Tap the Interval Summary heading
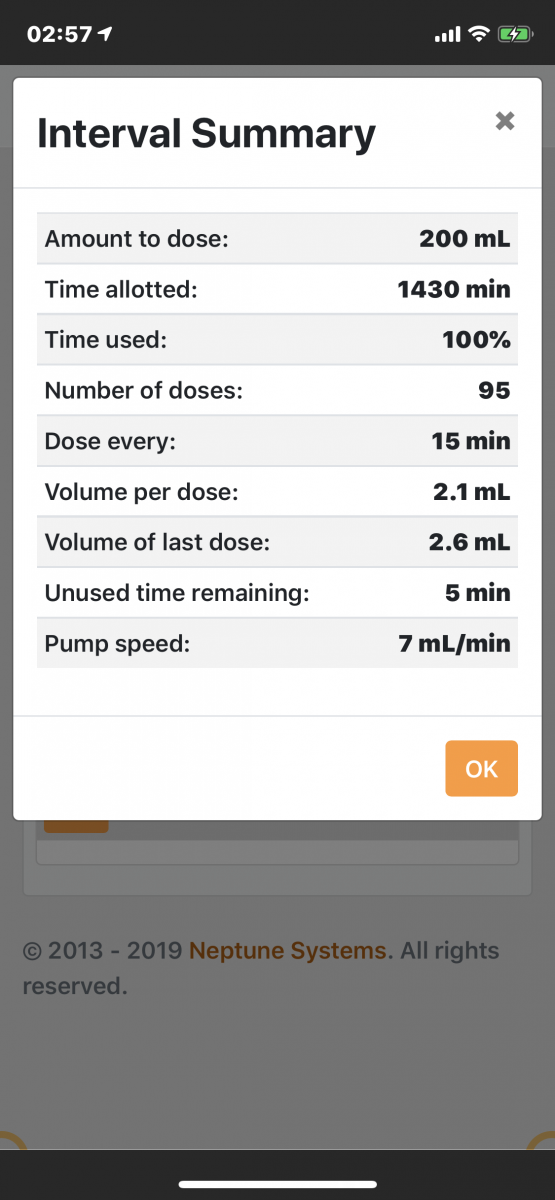The height and width of the screenshot is (1200, 555). tap(206, 133)
